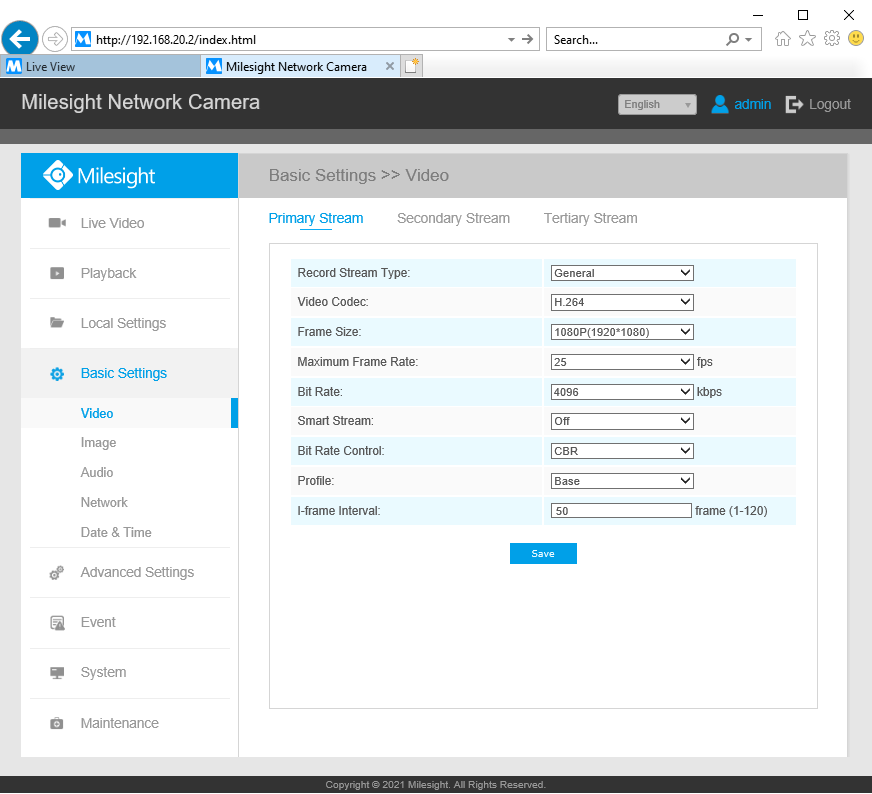Click the I-frame Interval input field
The height and width of the screenshot is (794, 872).
pyautogui.click(x=621, y=511)
